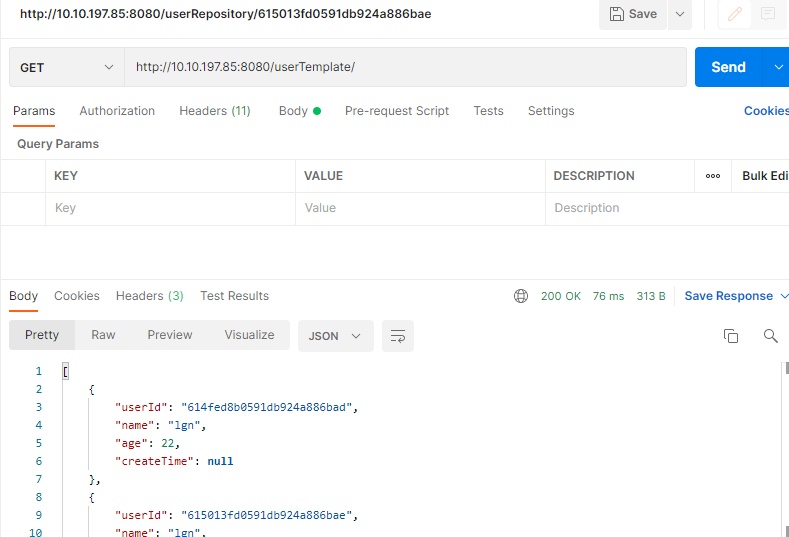
Task: Click the VALUE column header
Action: coord(323,176)
